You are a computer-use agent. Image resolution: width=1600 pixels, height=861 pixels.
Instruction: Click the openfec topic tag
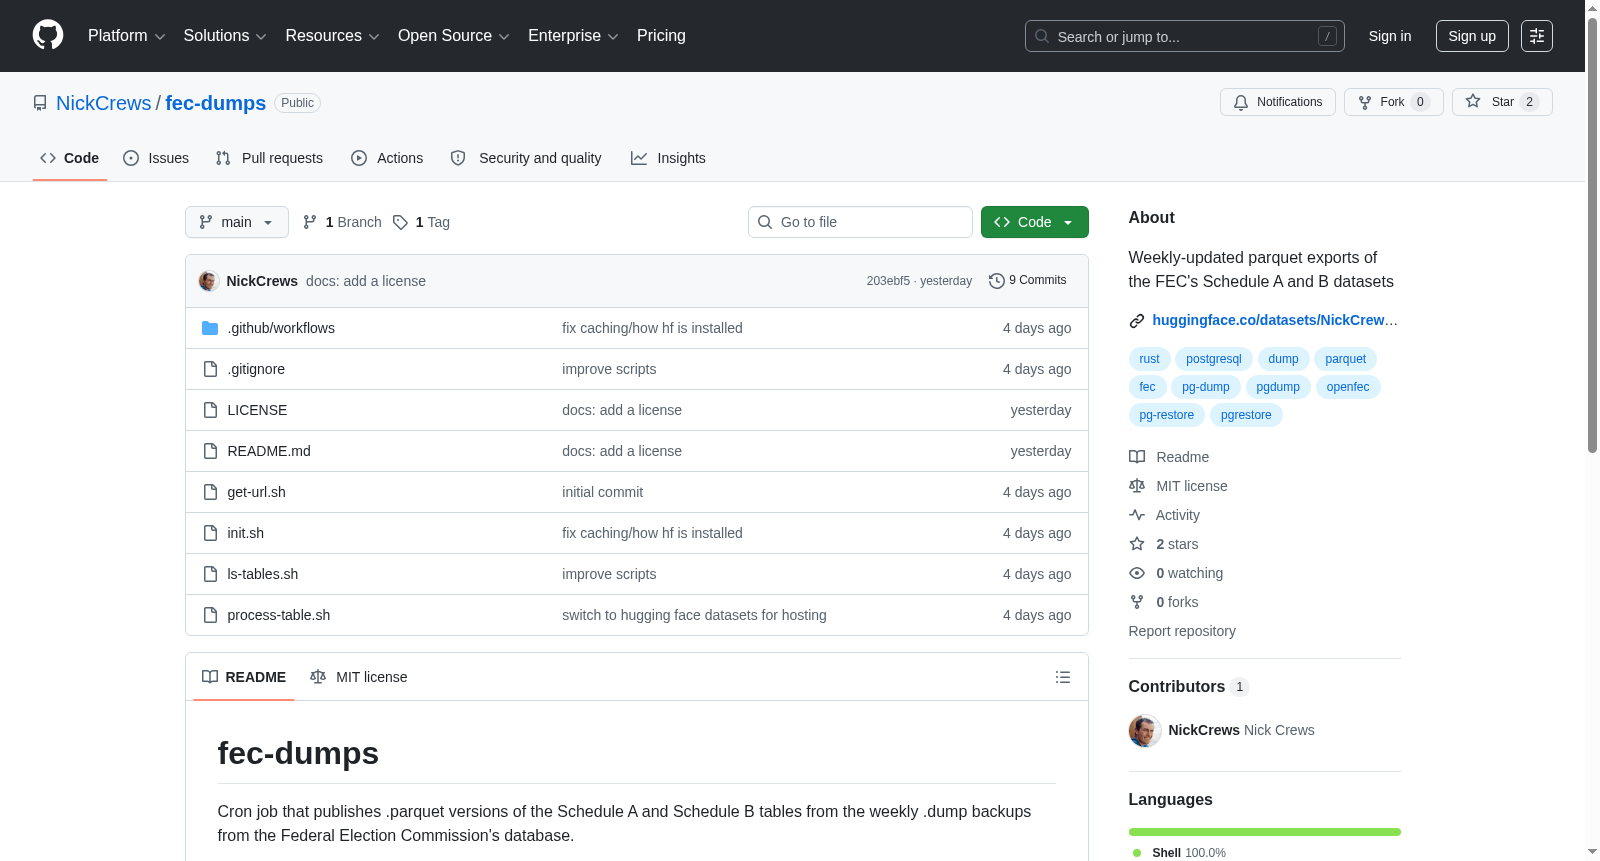(x=1348, y=387)
